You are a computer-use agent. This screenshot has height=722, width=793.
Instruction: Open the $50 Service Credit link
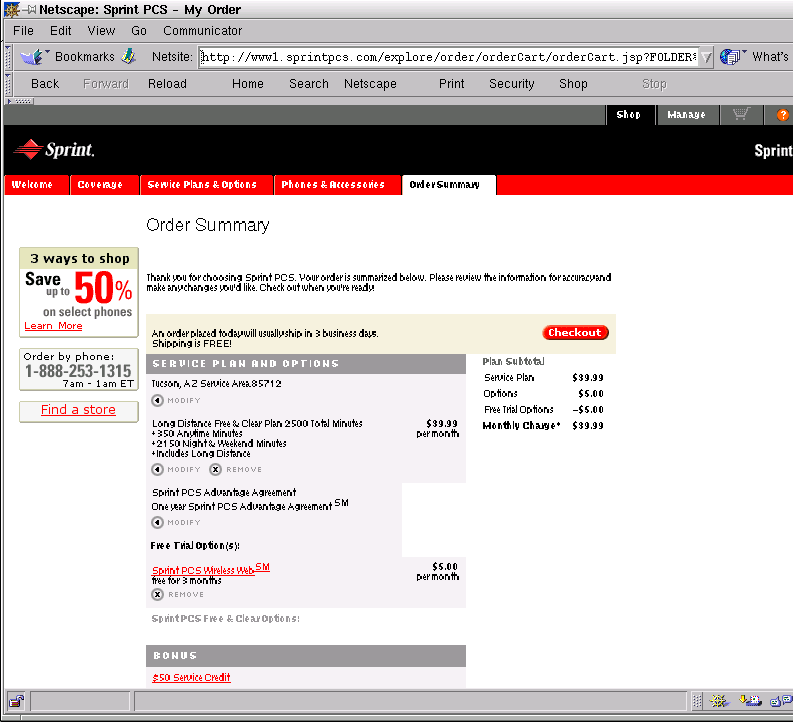(x=191, y=678)
